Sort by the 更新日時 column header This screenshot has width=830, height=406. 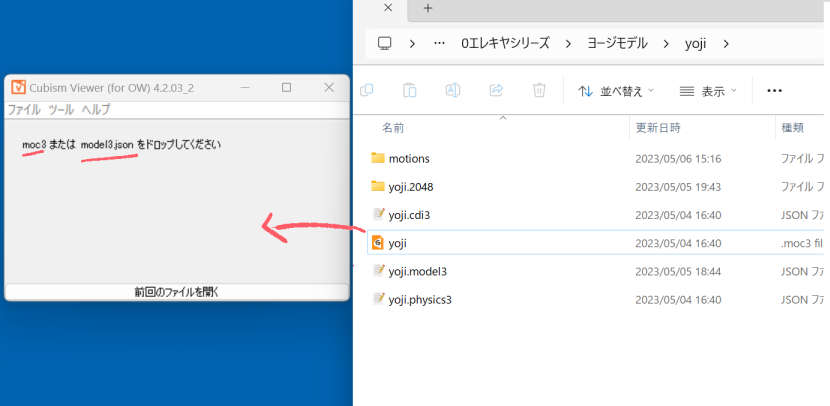[658, 128]
